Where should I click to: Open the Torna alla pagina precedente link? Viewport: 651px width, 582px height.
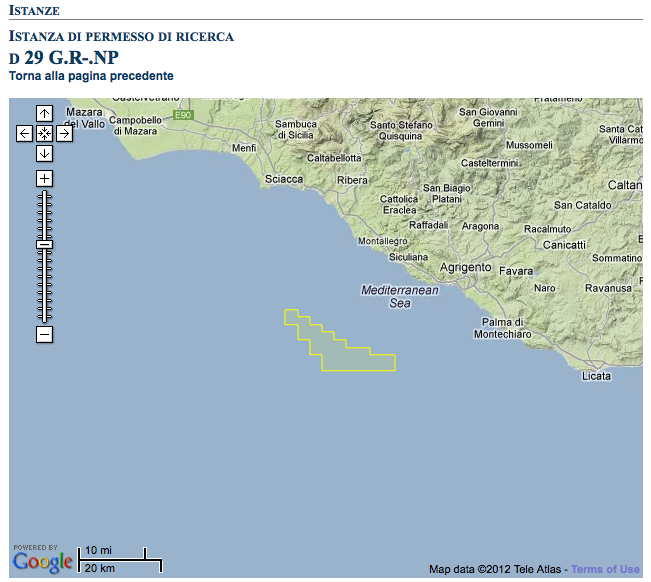[91, 76]
